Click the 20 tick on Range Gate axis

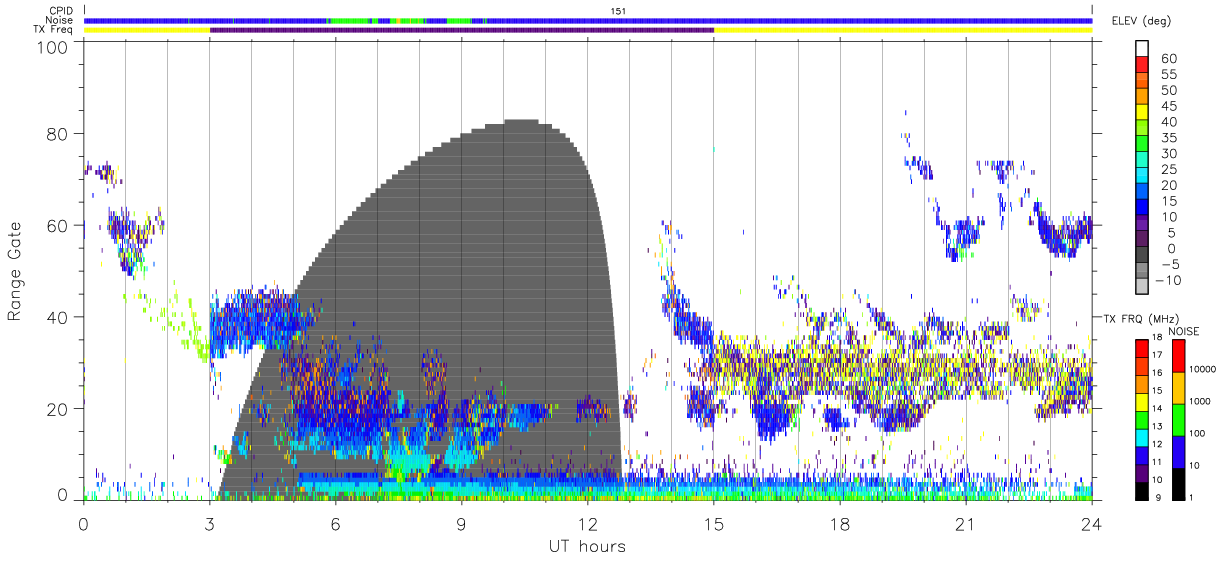tap(59, 408)
